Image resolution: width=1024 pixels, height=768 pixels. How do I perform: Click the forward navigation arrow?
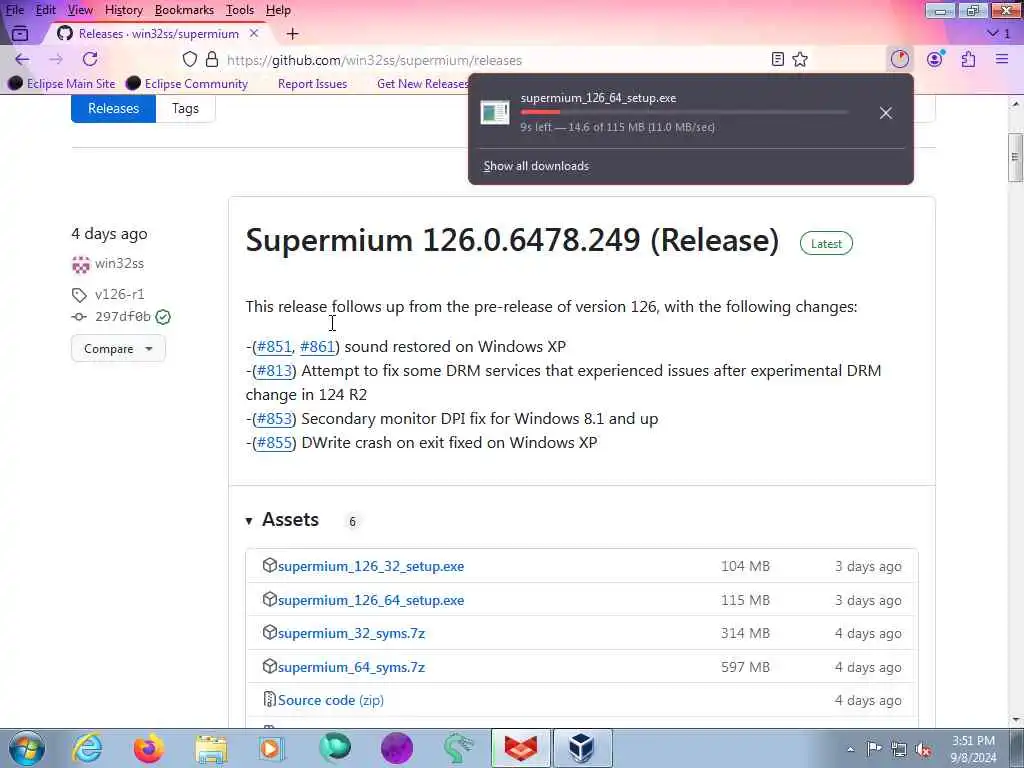56,59
